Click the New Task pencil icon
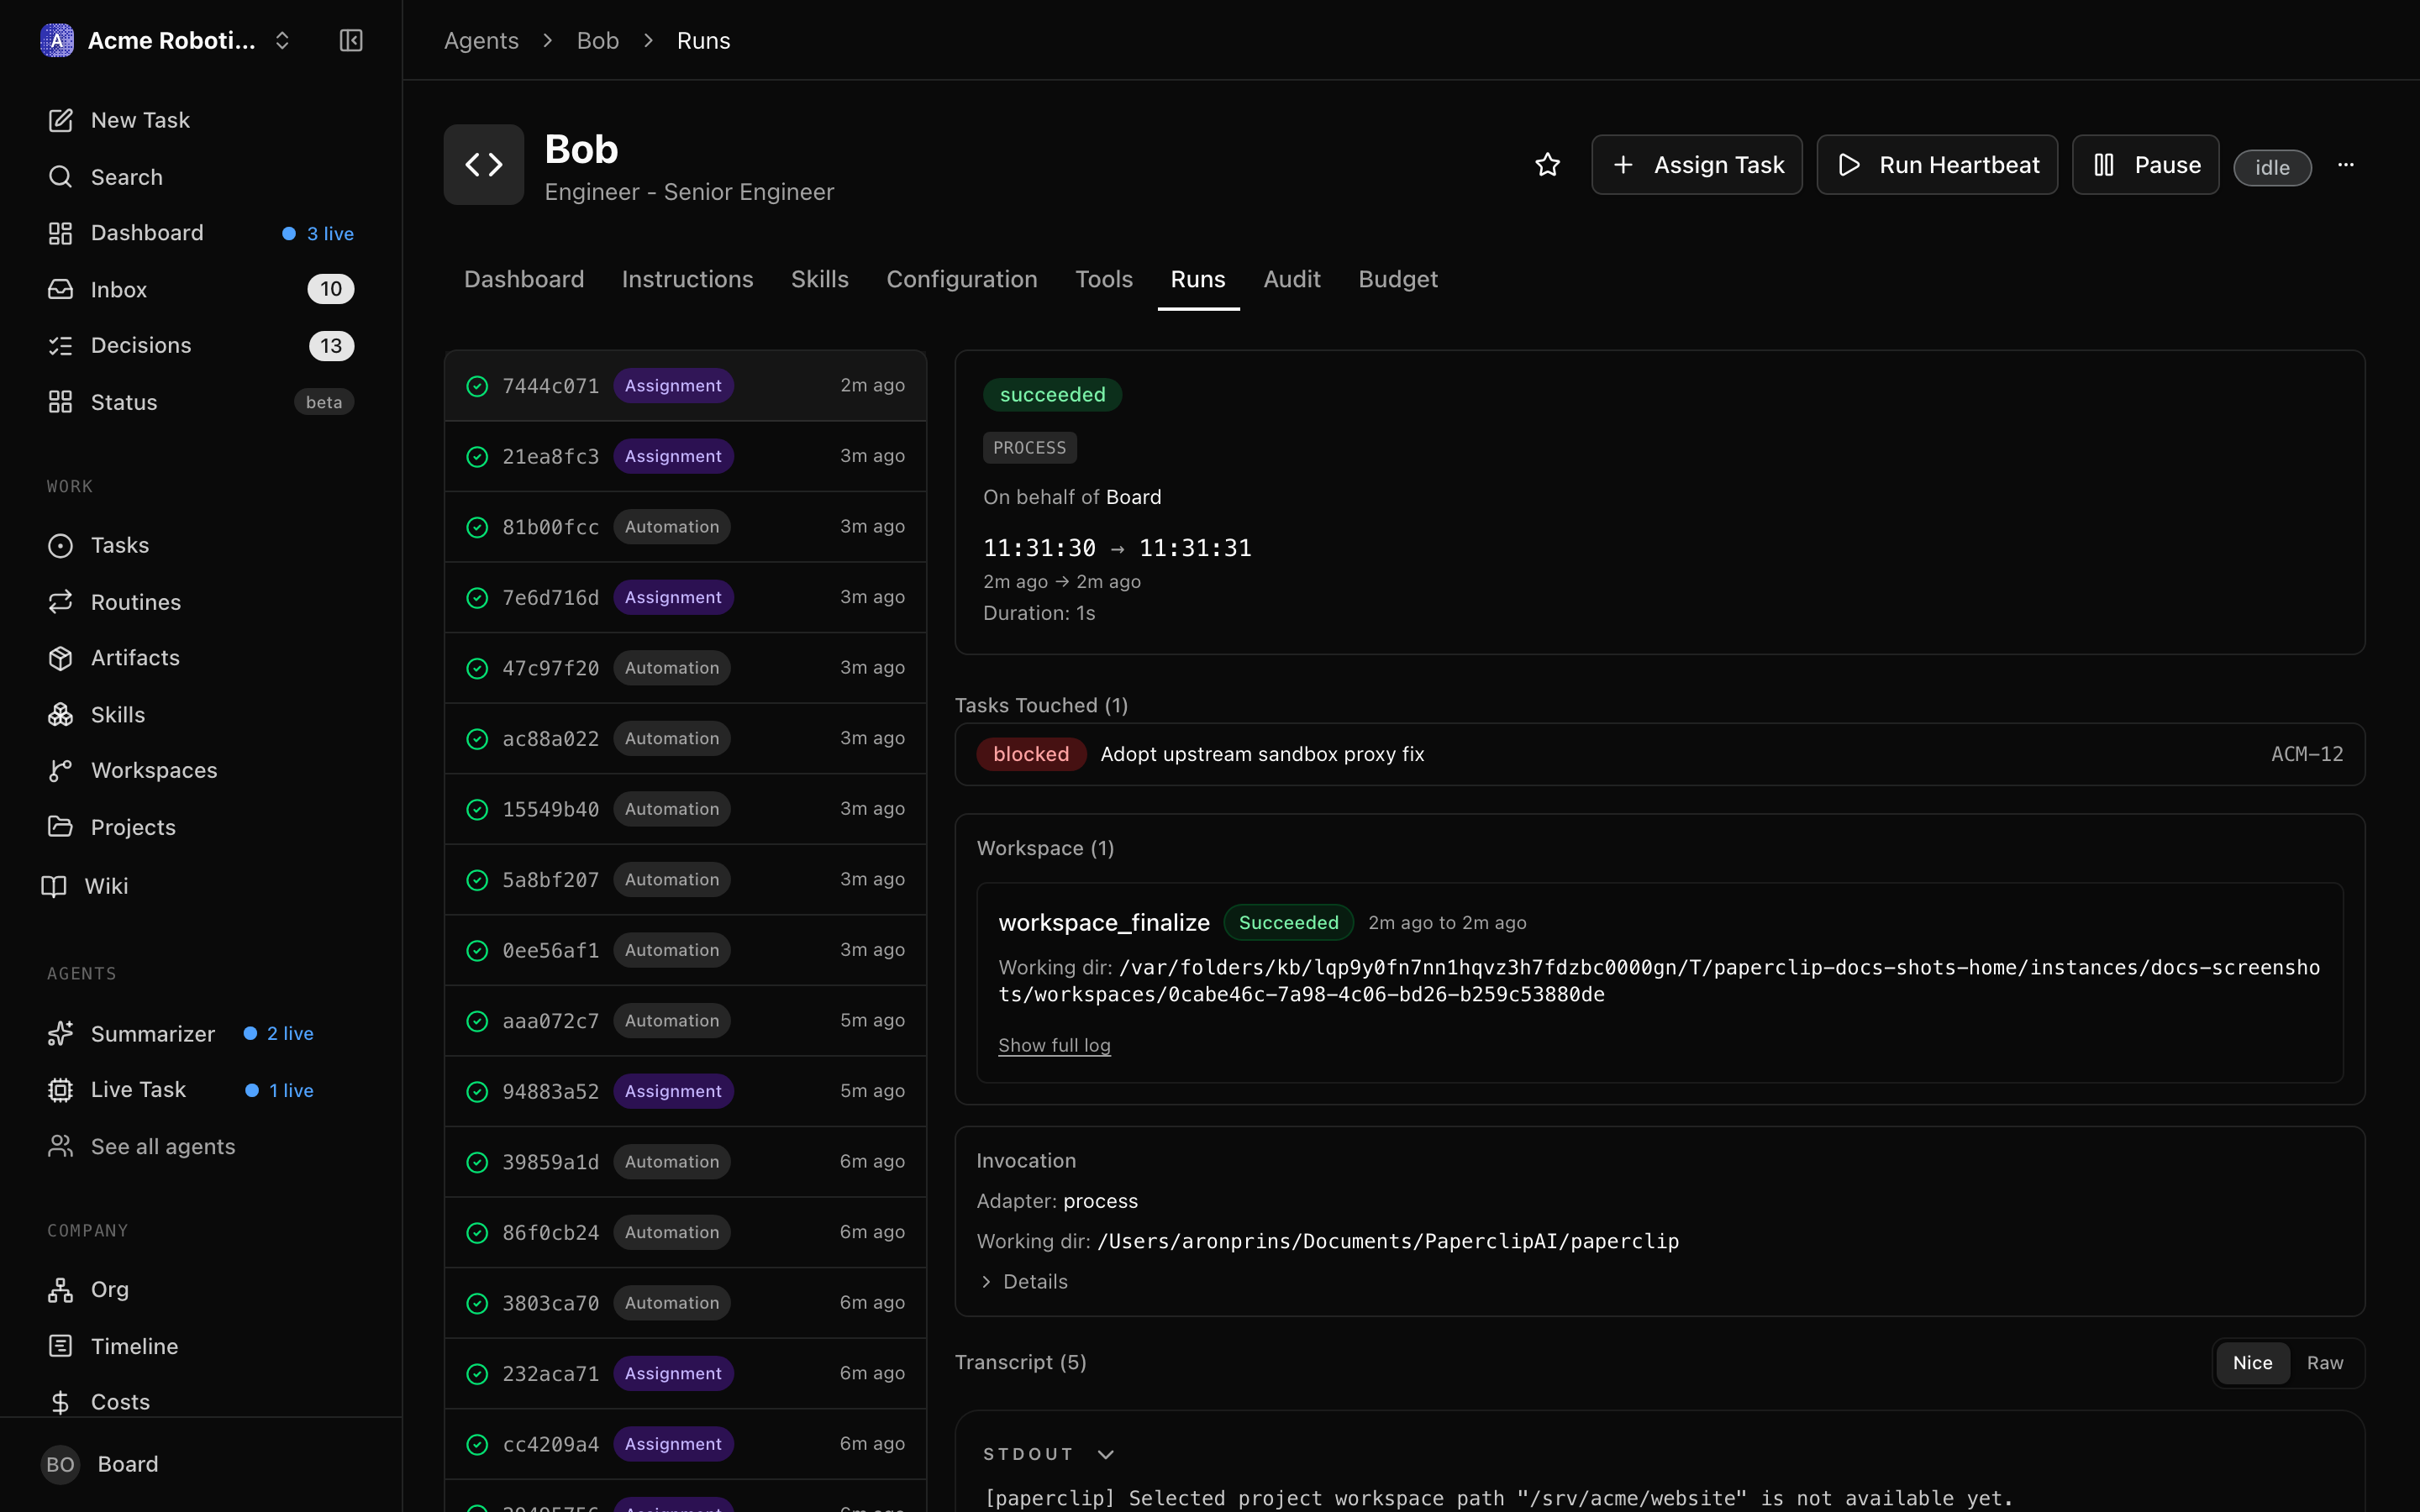This screenshot has height=1512, width=2420. point(61,120)
